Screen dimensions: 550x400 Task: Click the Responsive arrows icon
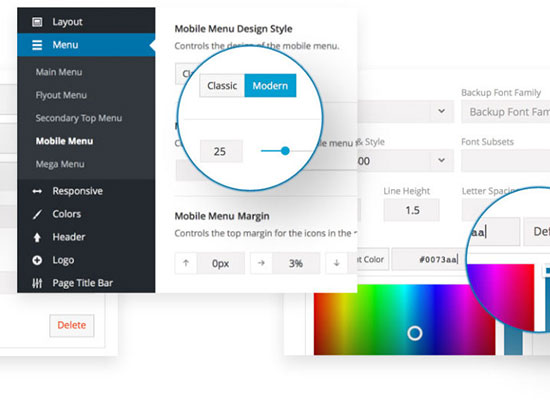click(x=37, y=191)
